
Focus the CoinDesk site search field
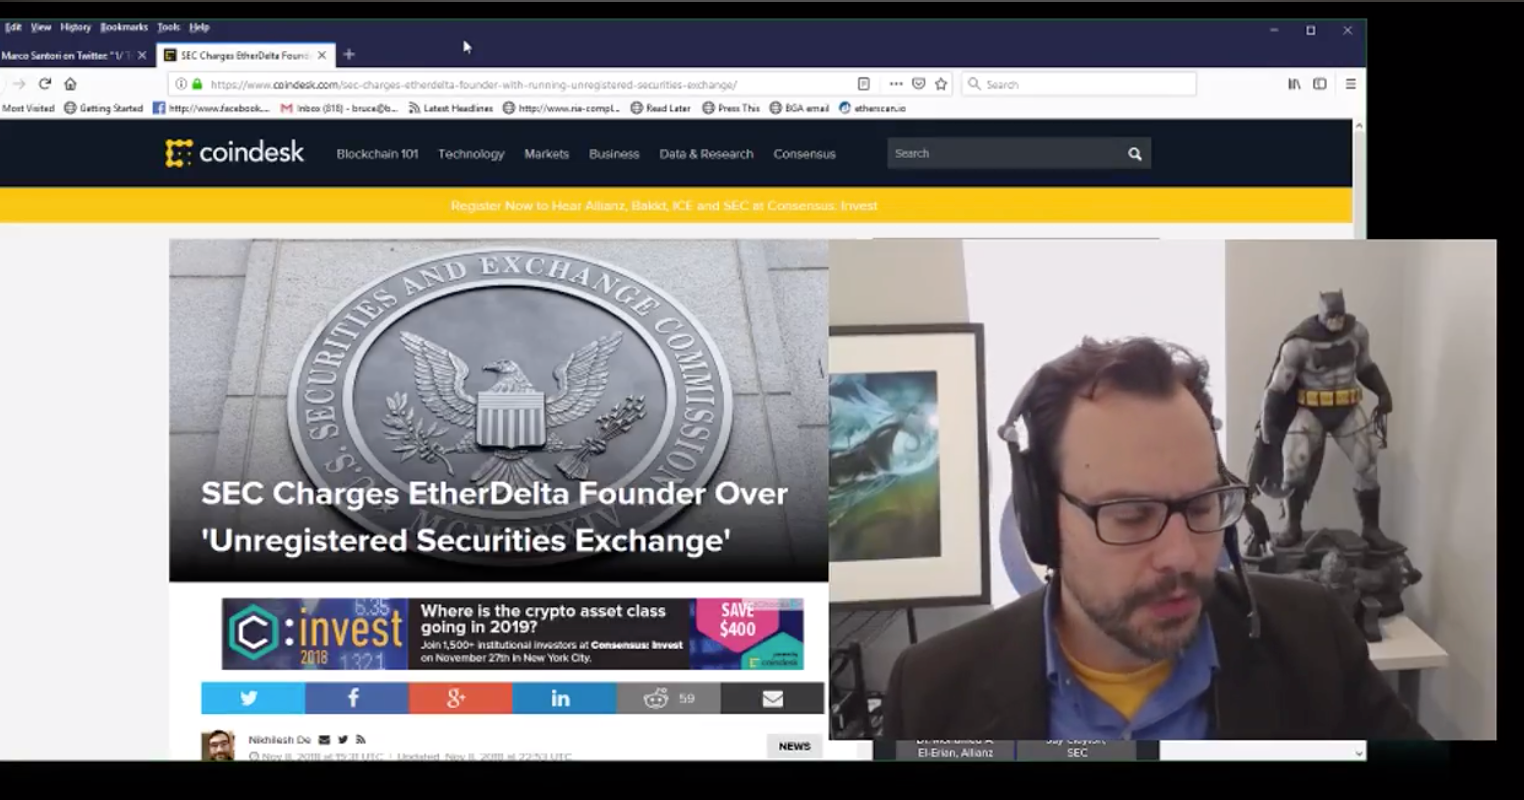(1005, 153)
